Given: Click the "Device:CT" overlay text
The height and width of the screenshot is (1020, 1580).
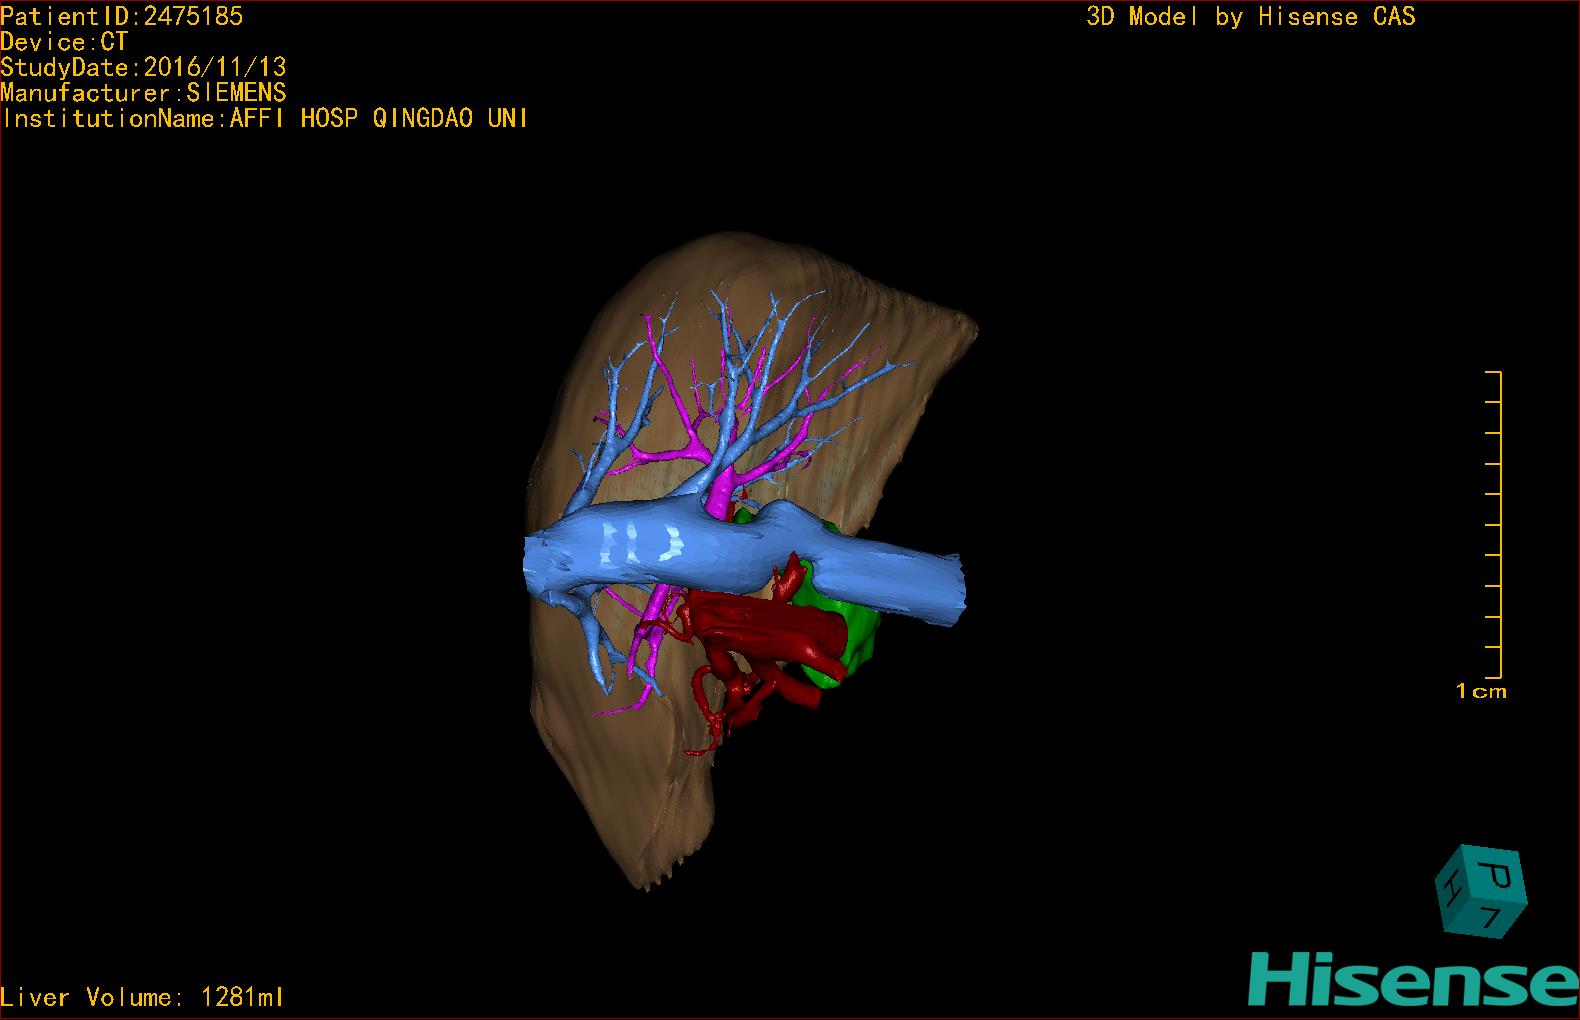Looking at the screenshot, I should tap(64, 42).
